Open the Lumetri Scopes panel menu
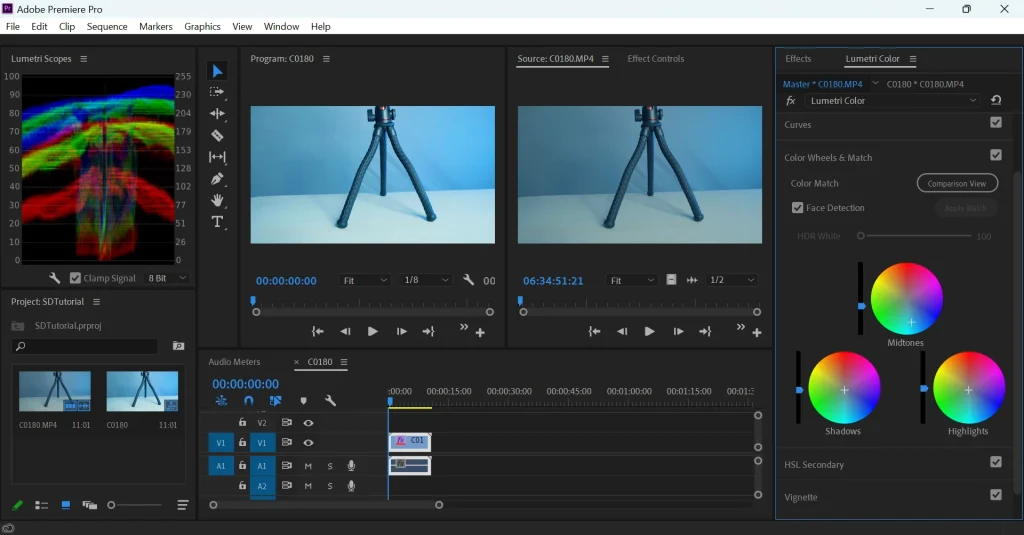This screenshot has height=535, width=1024. click(84, 59)
